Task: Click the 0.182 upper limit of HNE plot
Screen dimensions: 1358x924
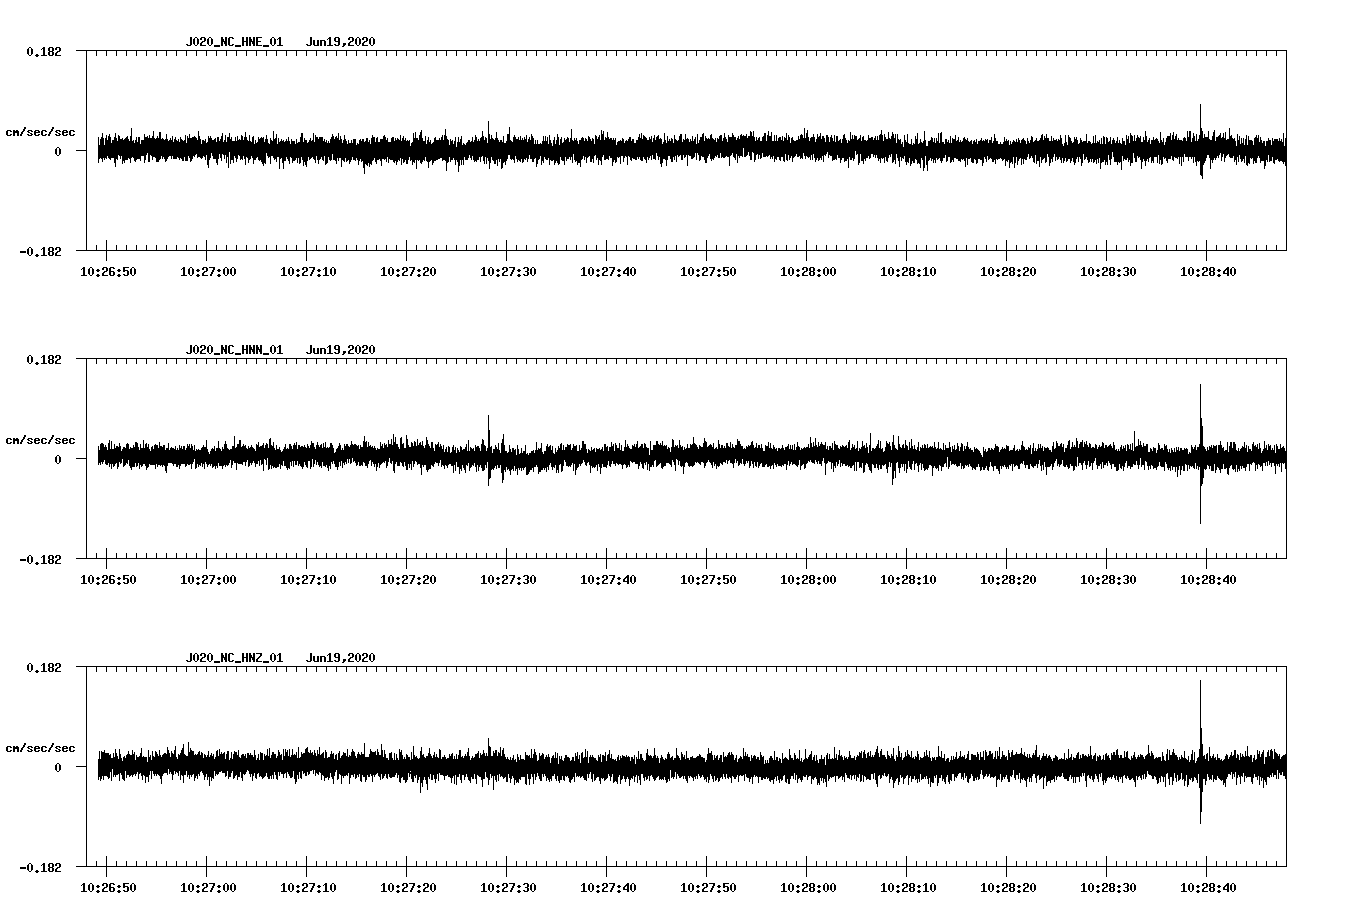Action: tap(44, 51)
